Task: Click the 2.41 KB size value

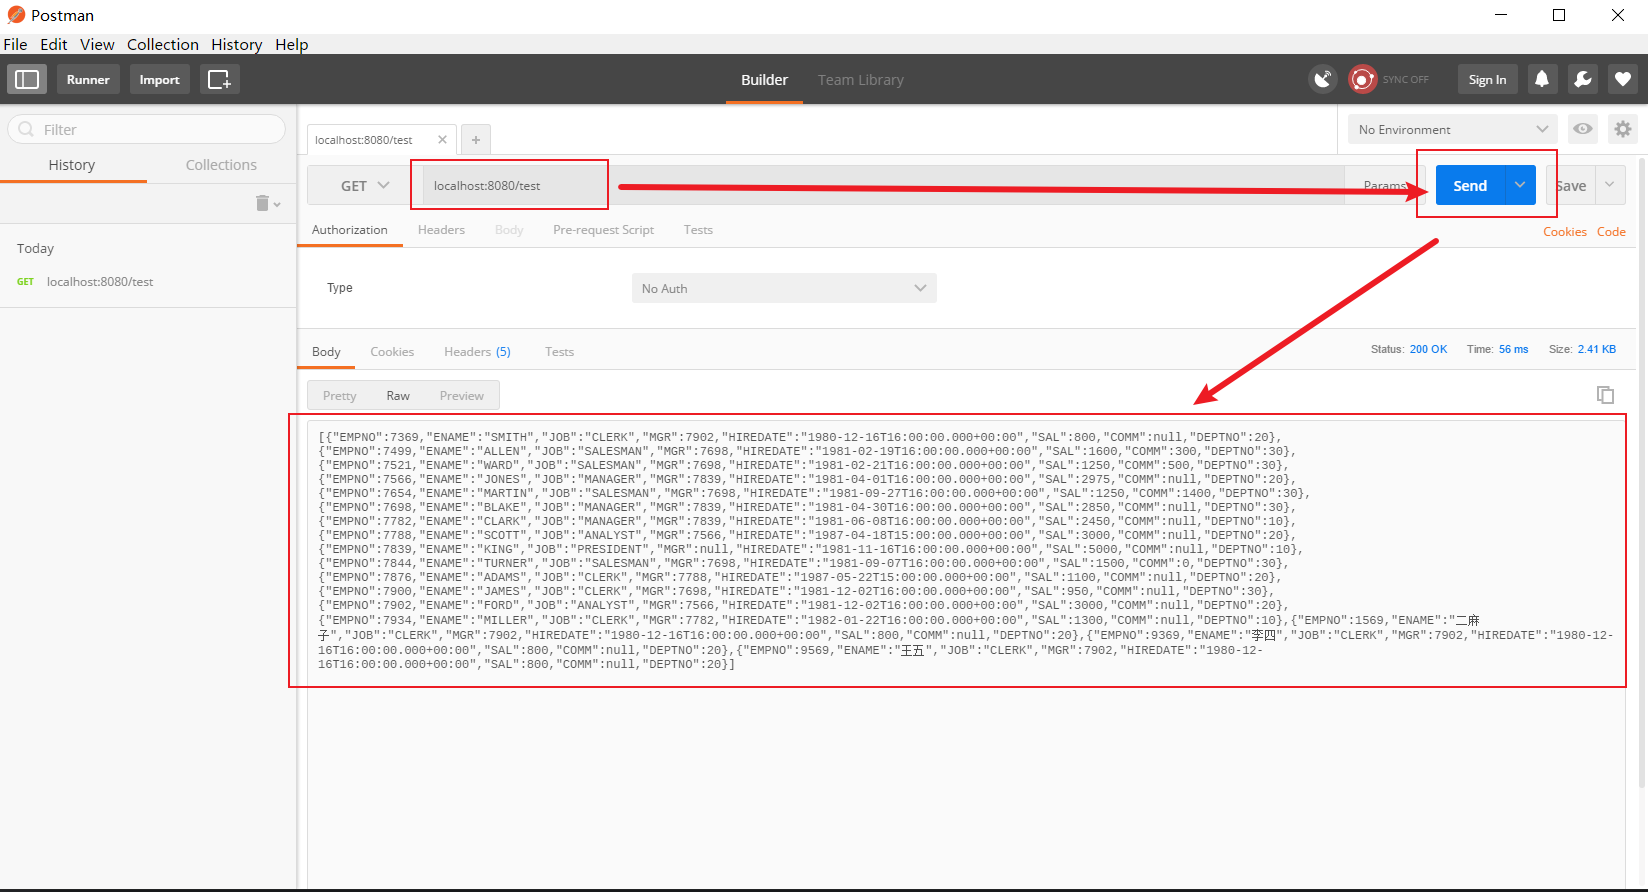Action: (1597, 349)
